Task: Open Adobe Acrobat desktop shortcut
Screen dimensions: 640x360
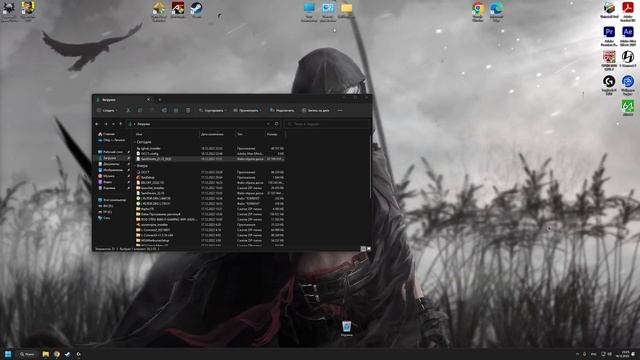Action: pyautogui.click(x=628, y=11)
